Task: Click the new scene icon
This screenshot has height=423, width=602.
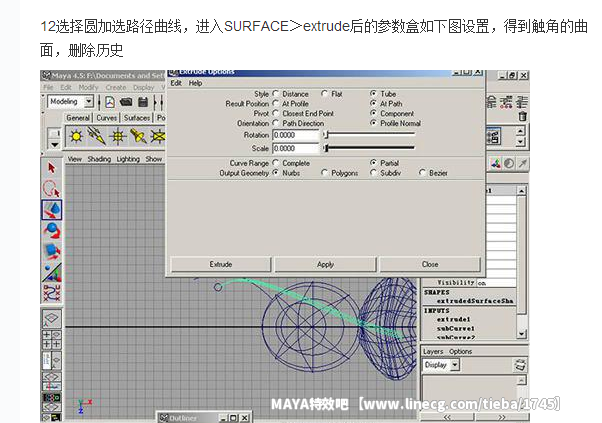Action: (x=110, y=102)
